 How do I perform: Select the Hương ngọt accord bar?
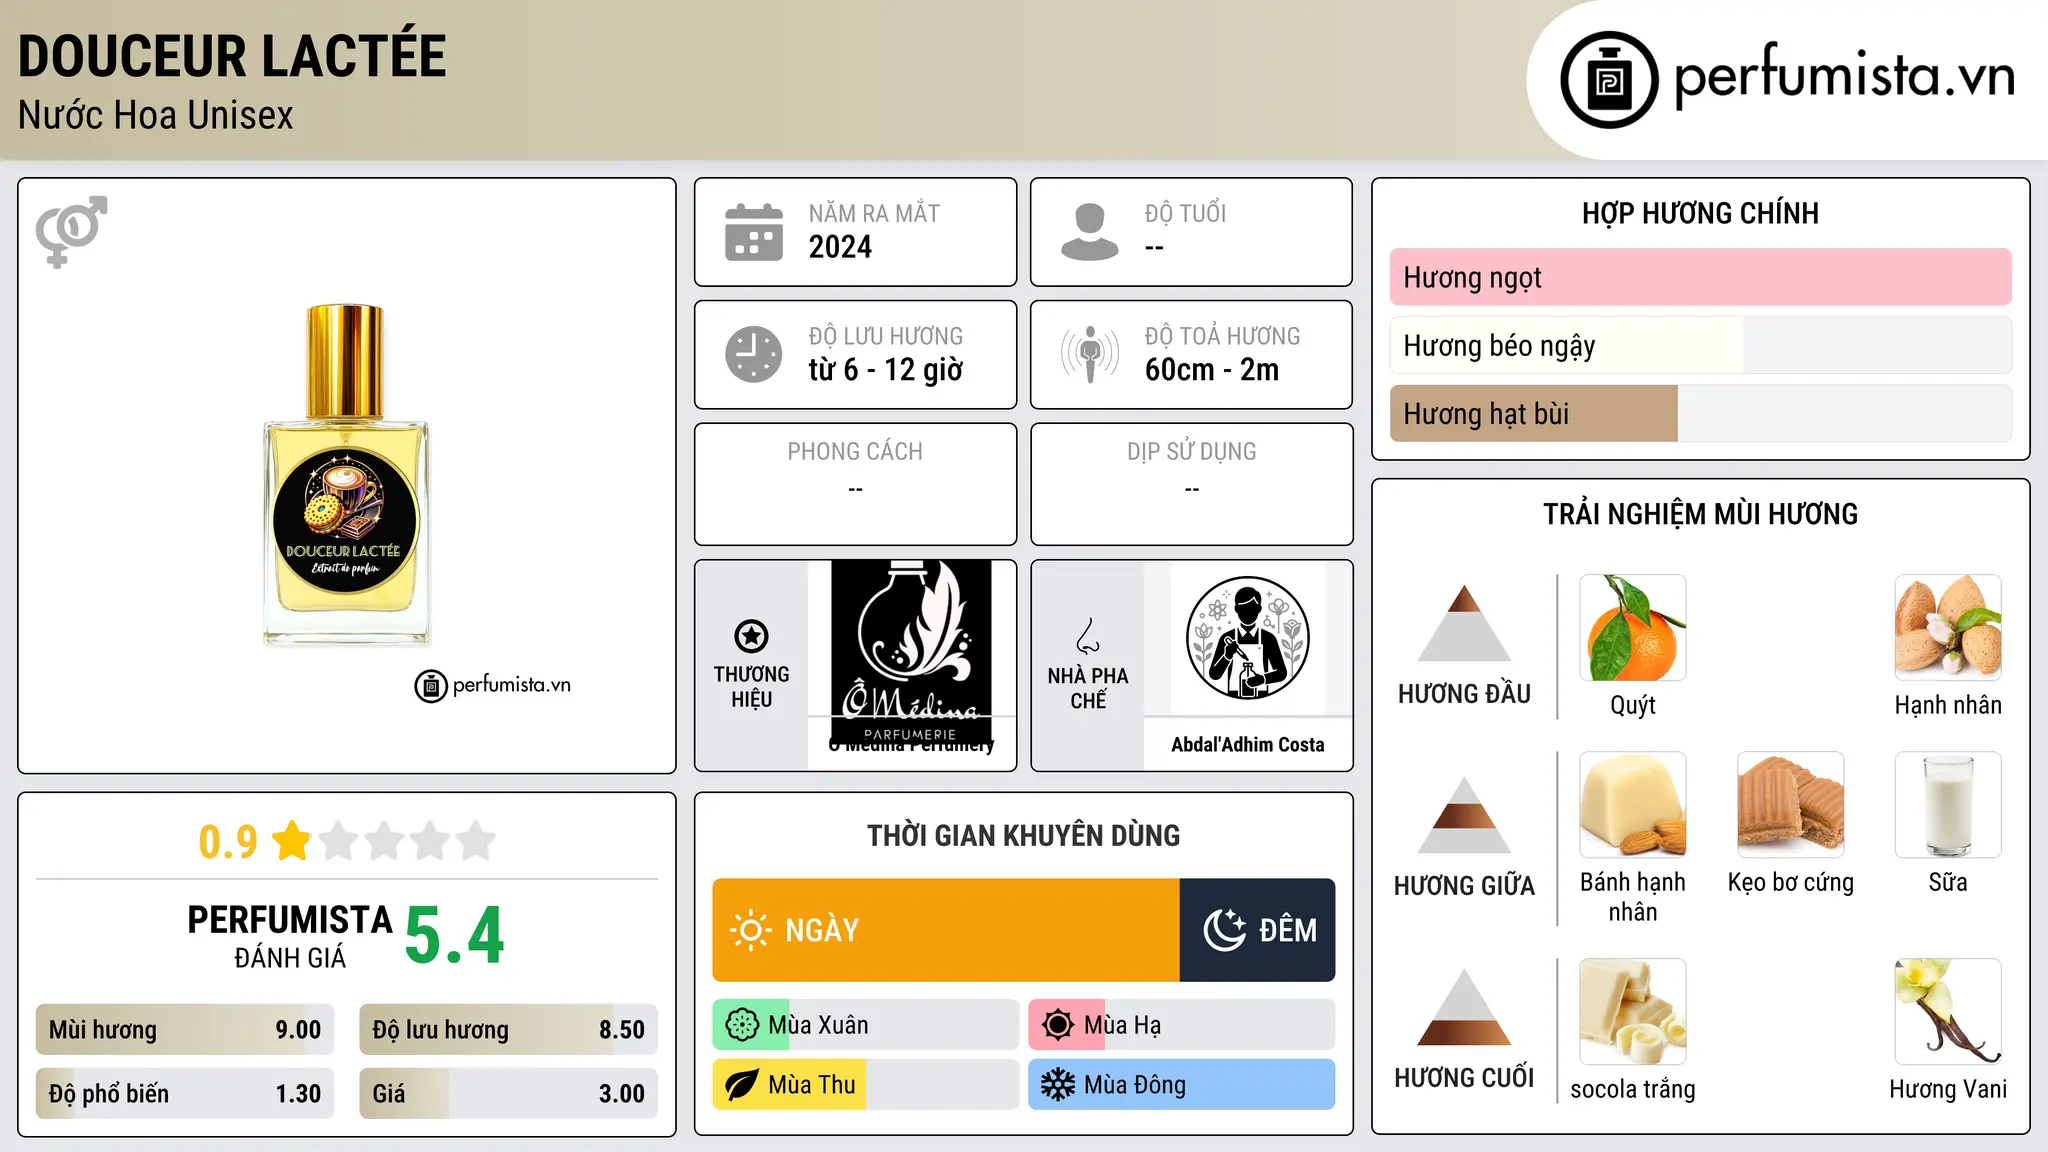coord(1700,277)
